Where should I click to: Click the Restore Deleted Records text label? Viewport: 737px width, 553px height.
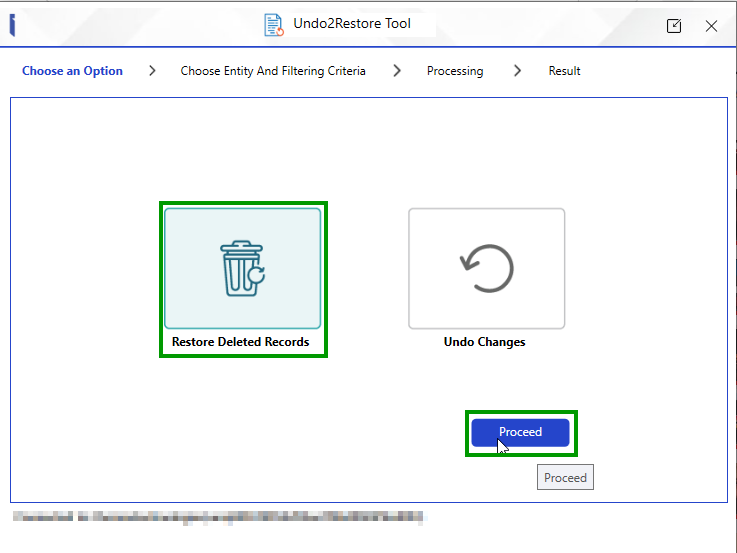(x=241, y=342)
